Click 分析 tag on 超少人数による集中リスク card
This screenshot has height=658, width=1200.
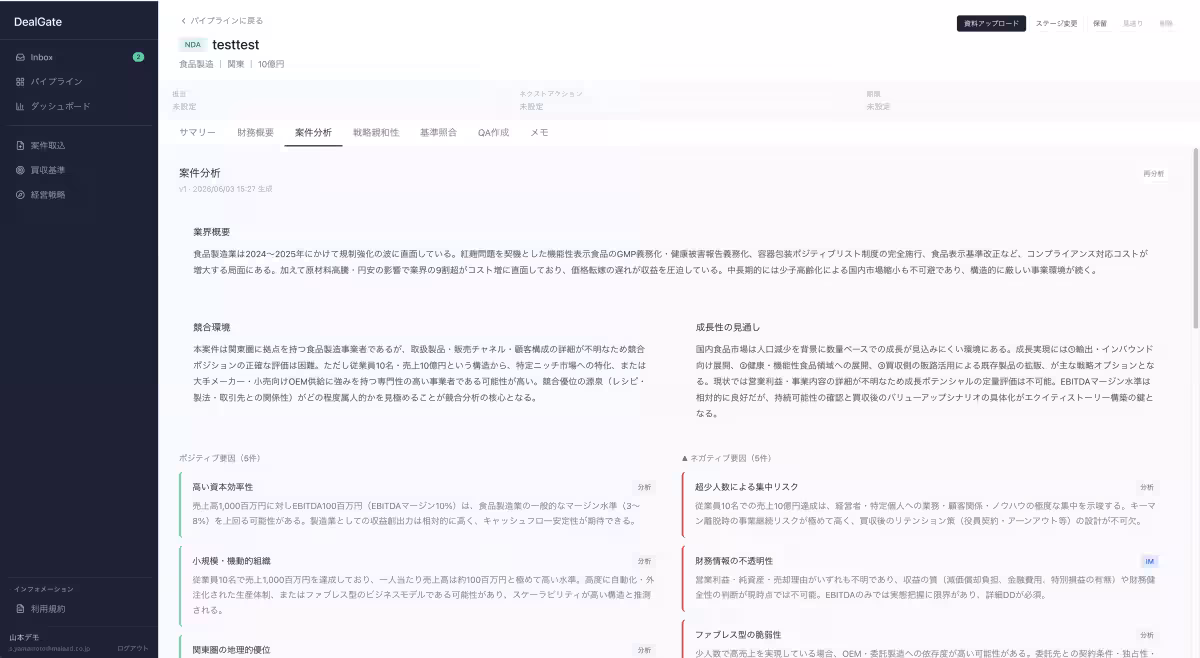(1146, 487)
